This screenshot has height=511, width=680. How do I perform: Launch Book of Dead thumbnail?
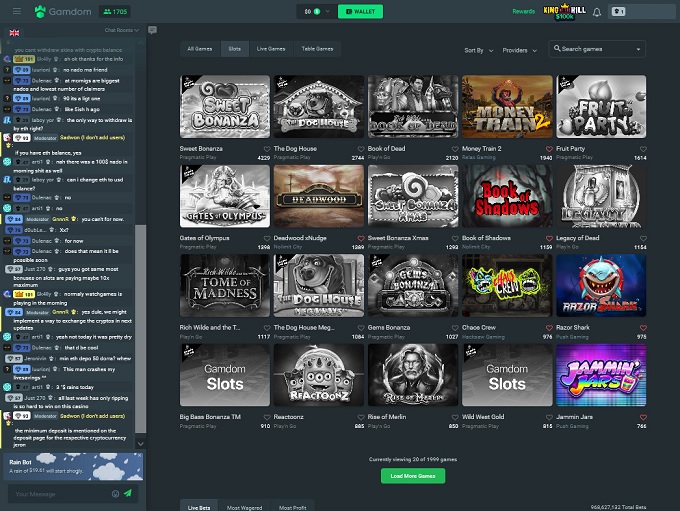[413, 107]
